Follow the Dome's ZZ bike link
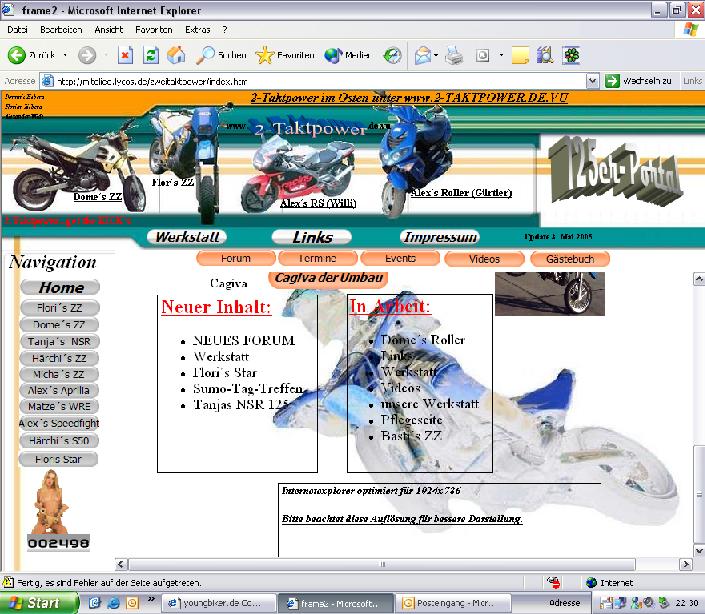Screen dimensions: 705x614 pyautogui.click(x=98, y=196)
